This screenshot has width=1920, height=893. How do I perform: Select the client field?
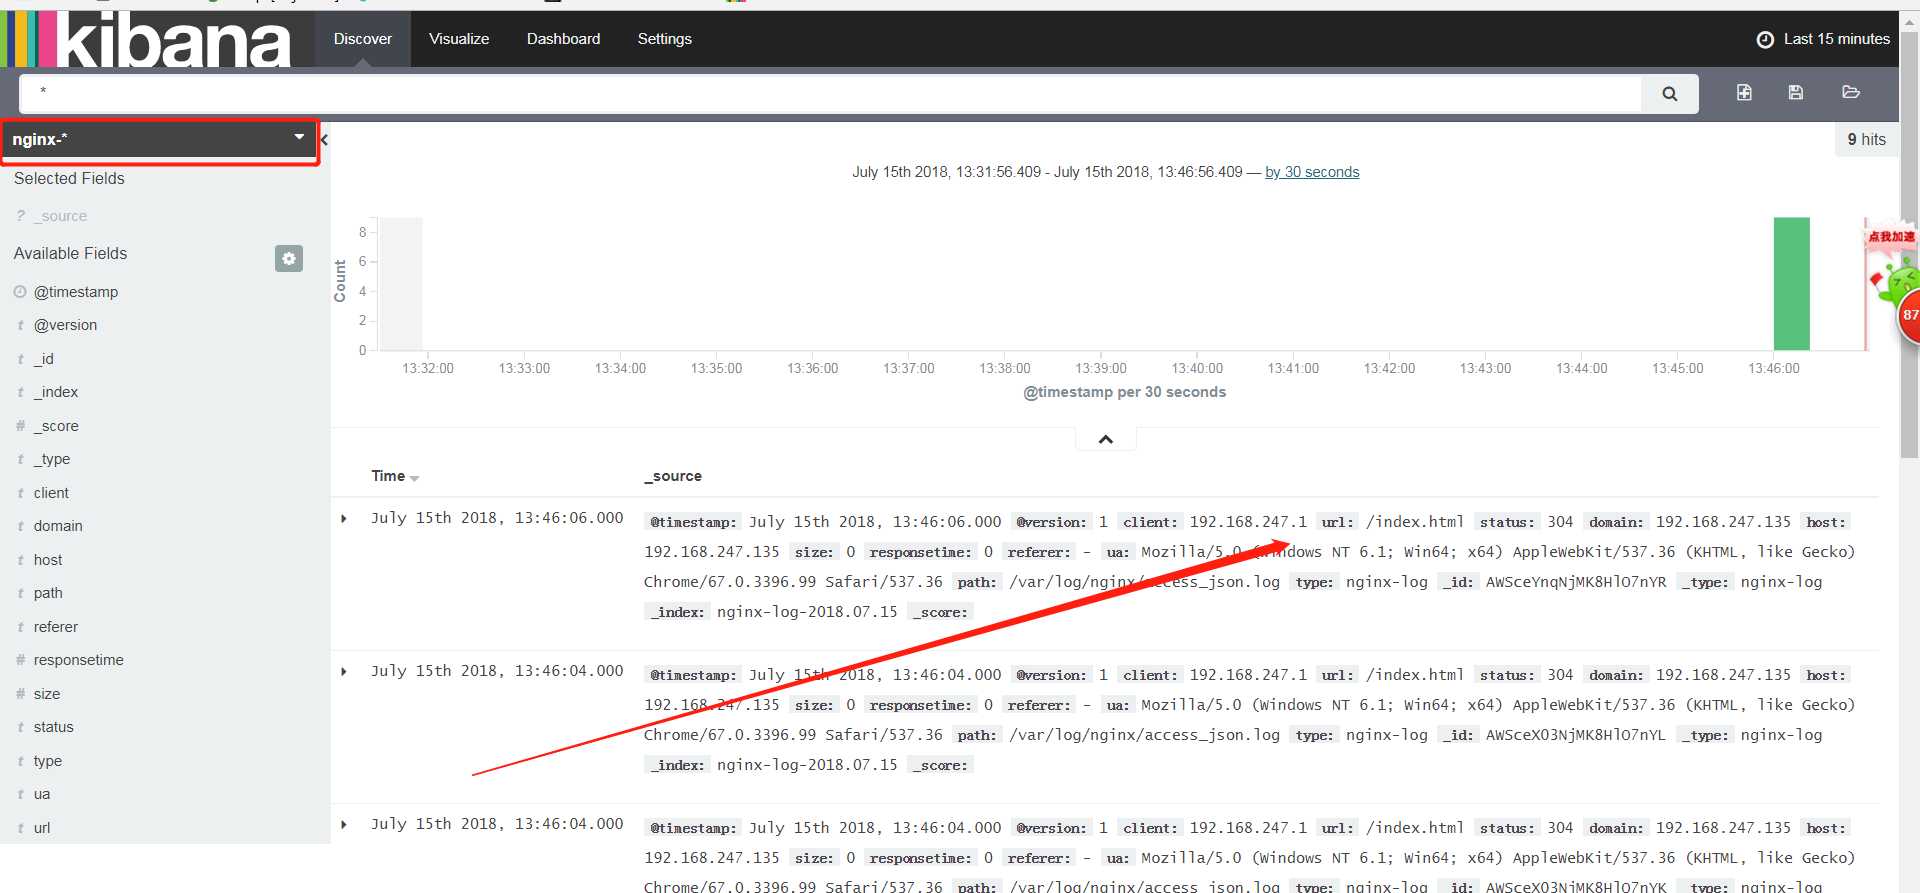tap(51, 493)
